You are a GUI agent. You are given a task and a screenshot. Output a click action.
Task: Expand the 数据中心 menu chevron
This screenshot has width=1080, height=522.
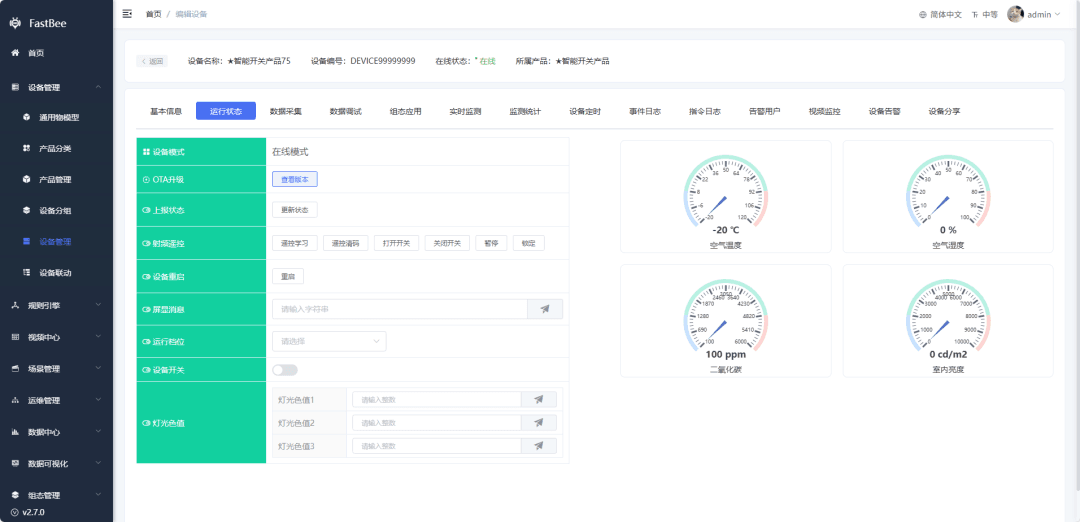click(98, 431)
